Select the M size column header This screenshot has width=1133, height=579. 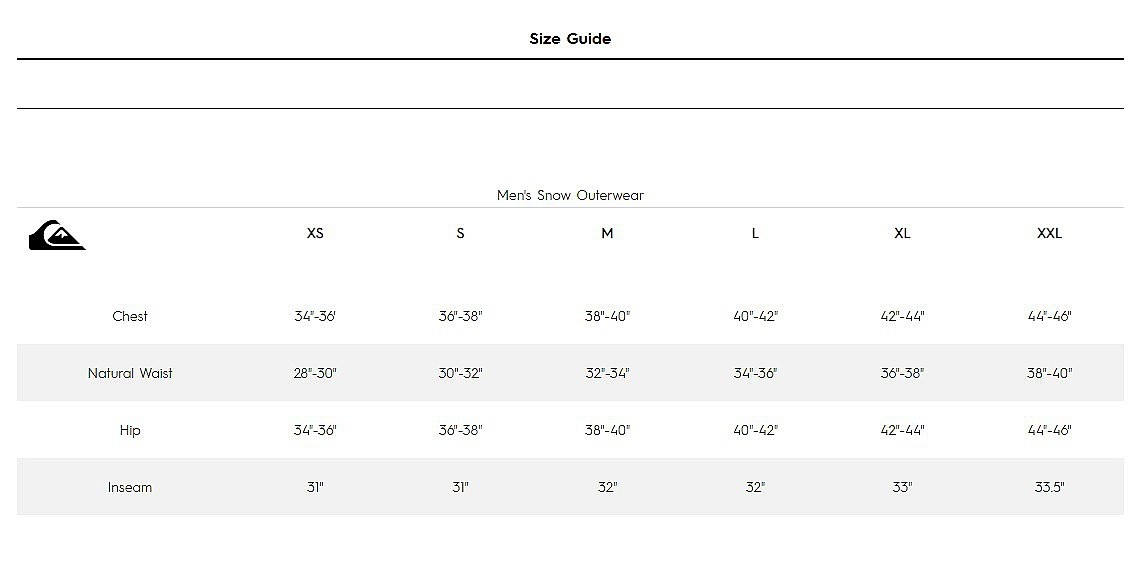pyautogui.click(x=607, y=233)
